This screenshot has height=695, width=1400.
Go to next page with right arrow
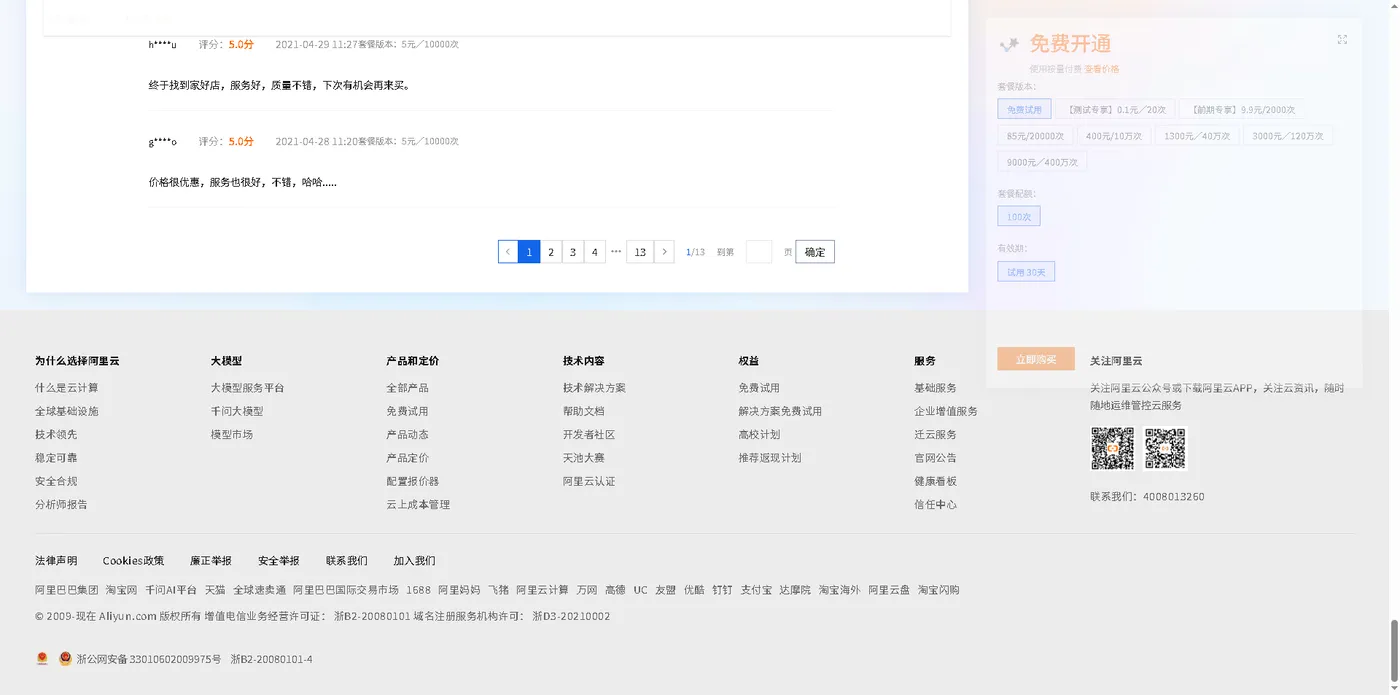pyautogui.click(x=664, y=252)
